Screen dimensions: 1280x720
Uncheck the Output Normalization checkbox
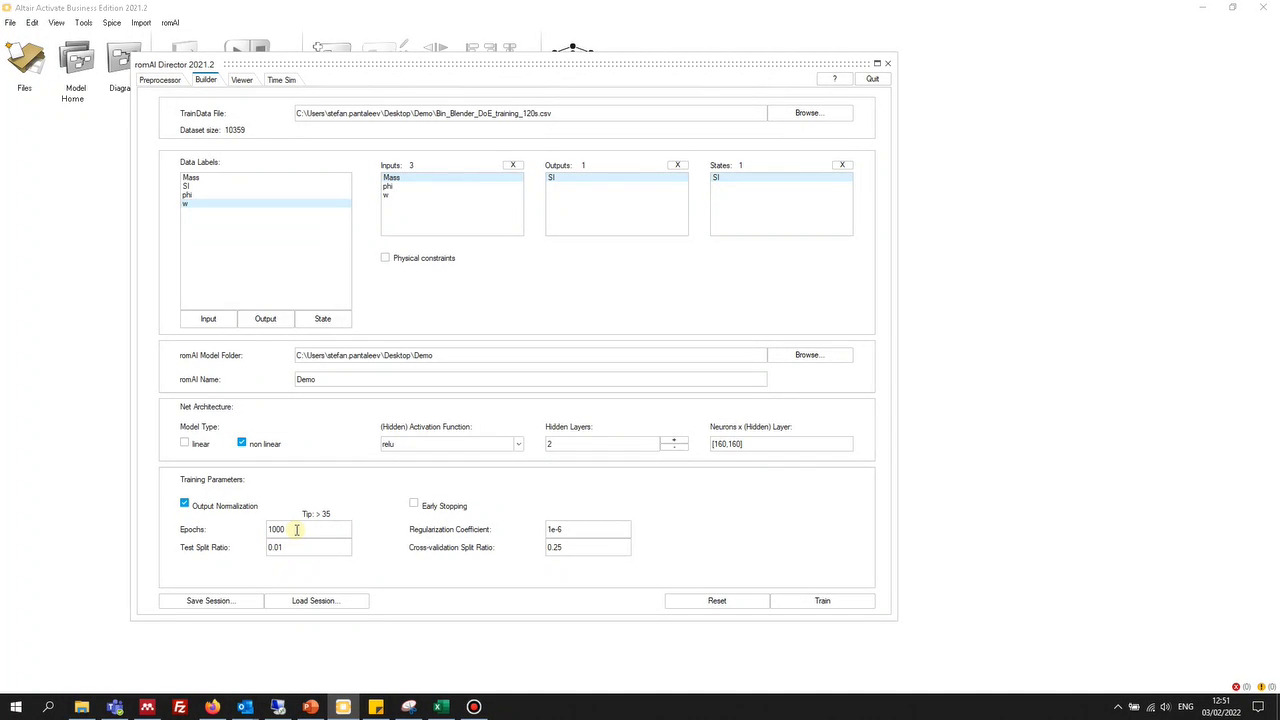pyautogui.click(x=185, y=503)
